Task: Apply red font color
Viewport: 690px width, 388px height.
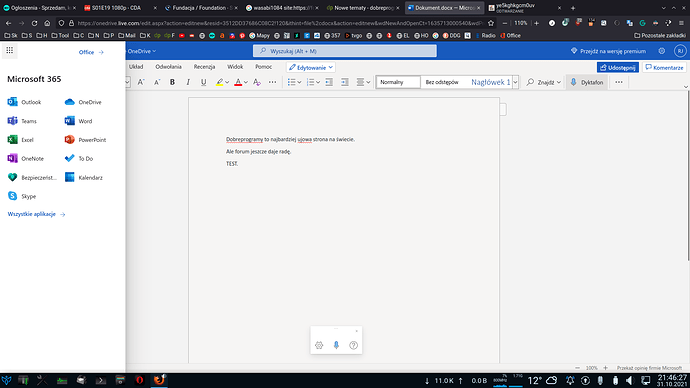Action: click(x=238, y=82)
